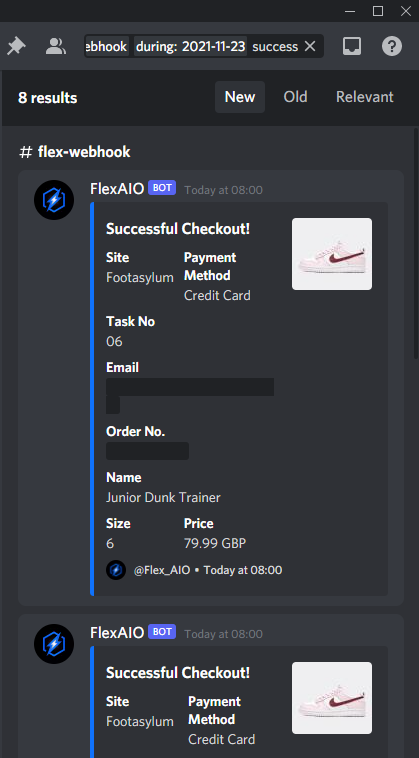Click the during: 2021-11-23 search filter
The width and height of the screenshot is (419, 758).
(x=190, y=46)
